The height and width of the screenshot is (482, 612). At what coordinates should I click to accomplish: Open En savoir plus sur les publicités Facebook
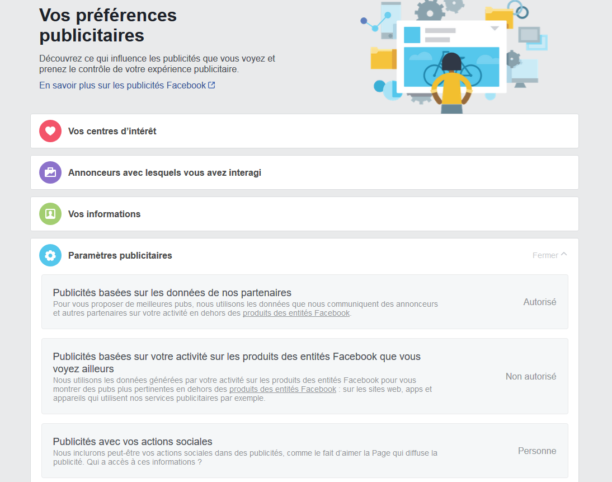coord(122,86)
